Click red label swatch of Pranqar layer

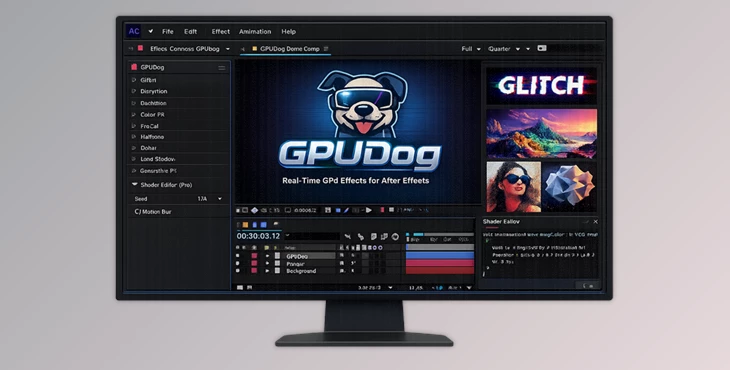pyautogui.click(x=254, y=263)
